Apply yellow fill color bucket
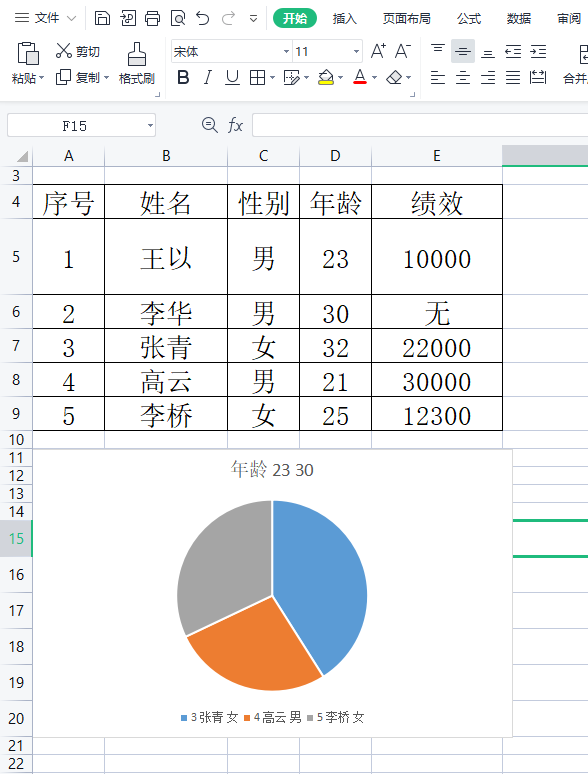Image resolution: width=588 pixels, height=774 pixels. 326,77
